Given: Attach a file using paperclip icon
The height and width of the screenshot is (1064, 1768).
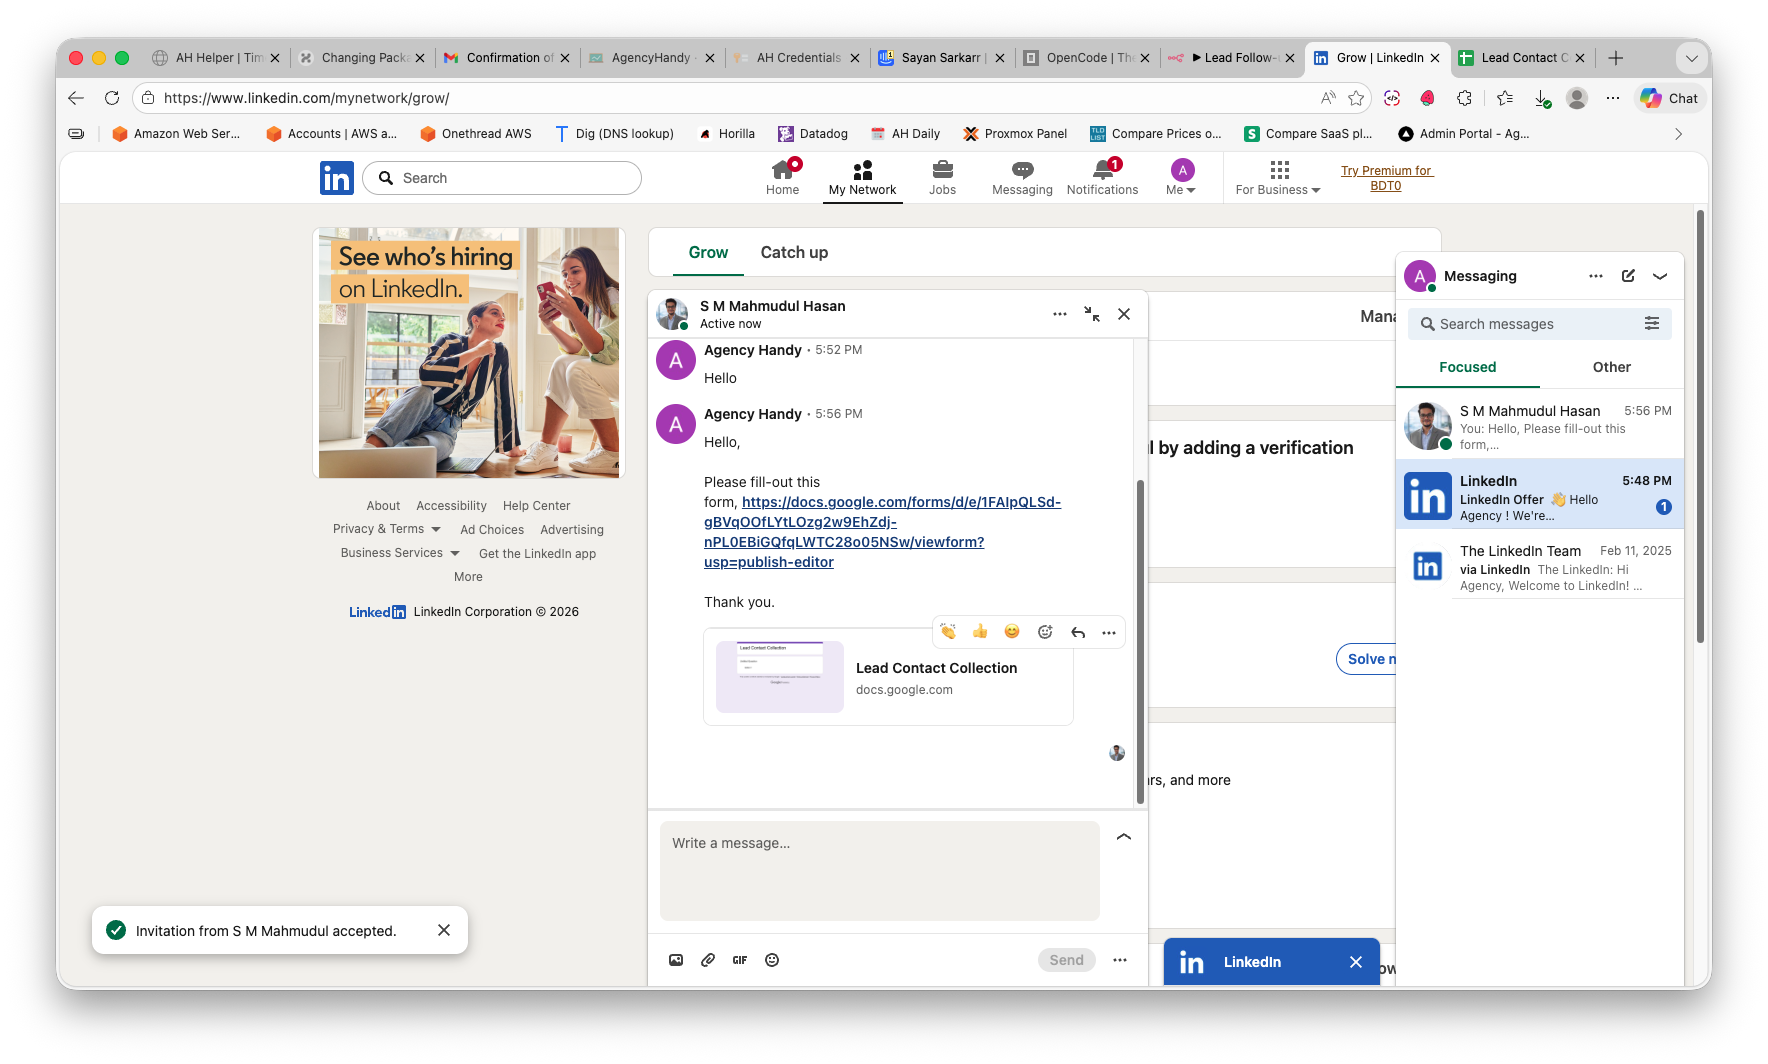Looking at the screenshot, I should pyautogui.click(x=708, y=960).
